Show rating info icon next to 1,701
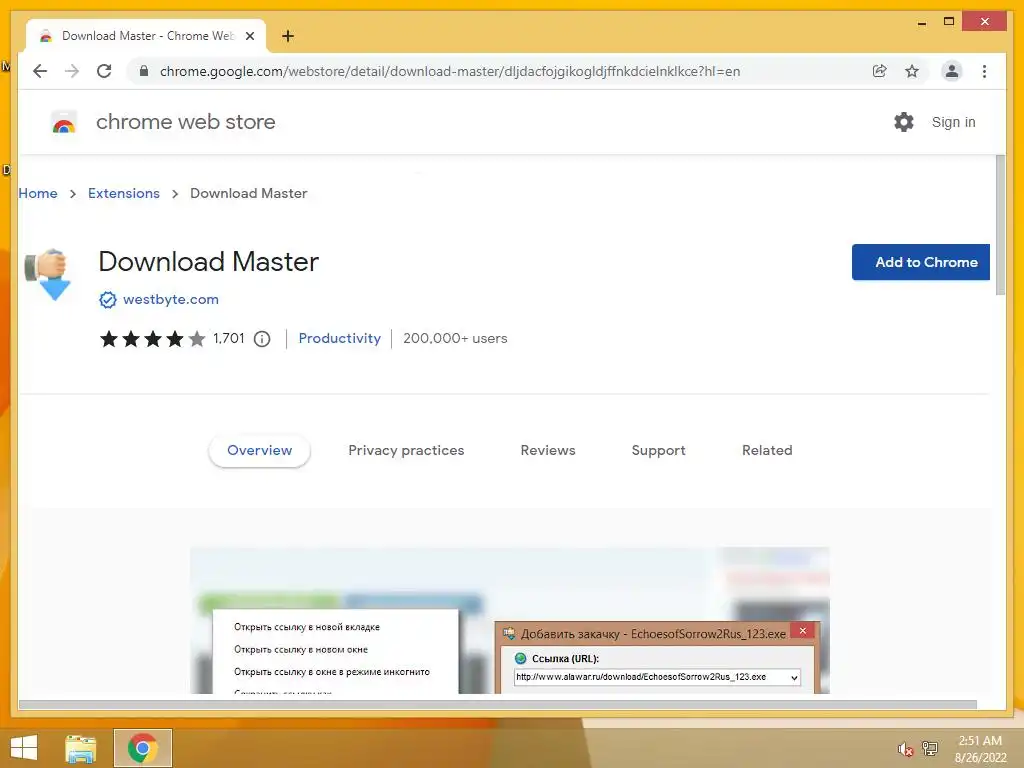1024x768 pixels. pos(262,339)
